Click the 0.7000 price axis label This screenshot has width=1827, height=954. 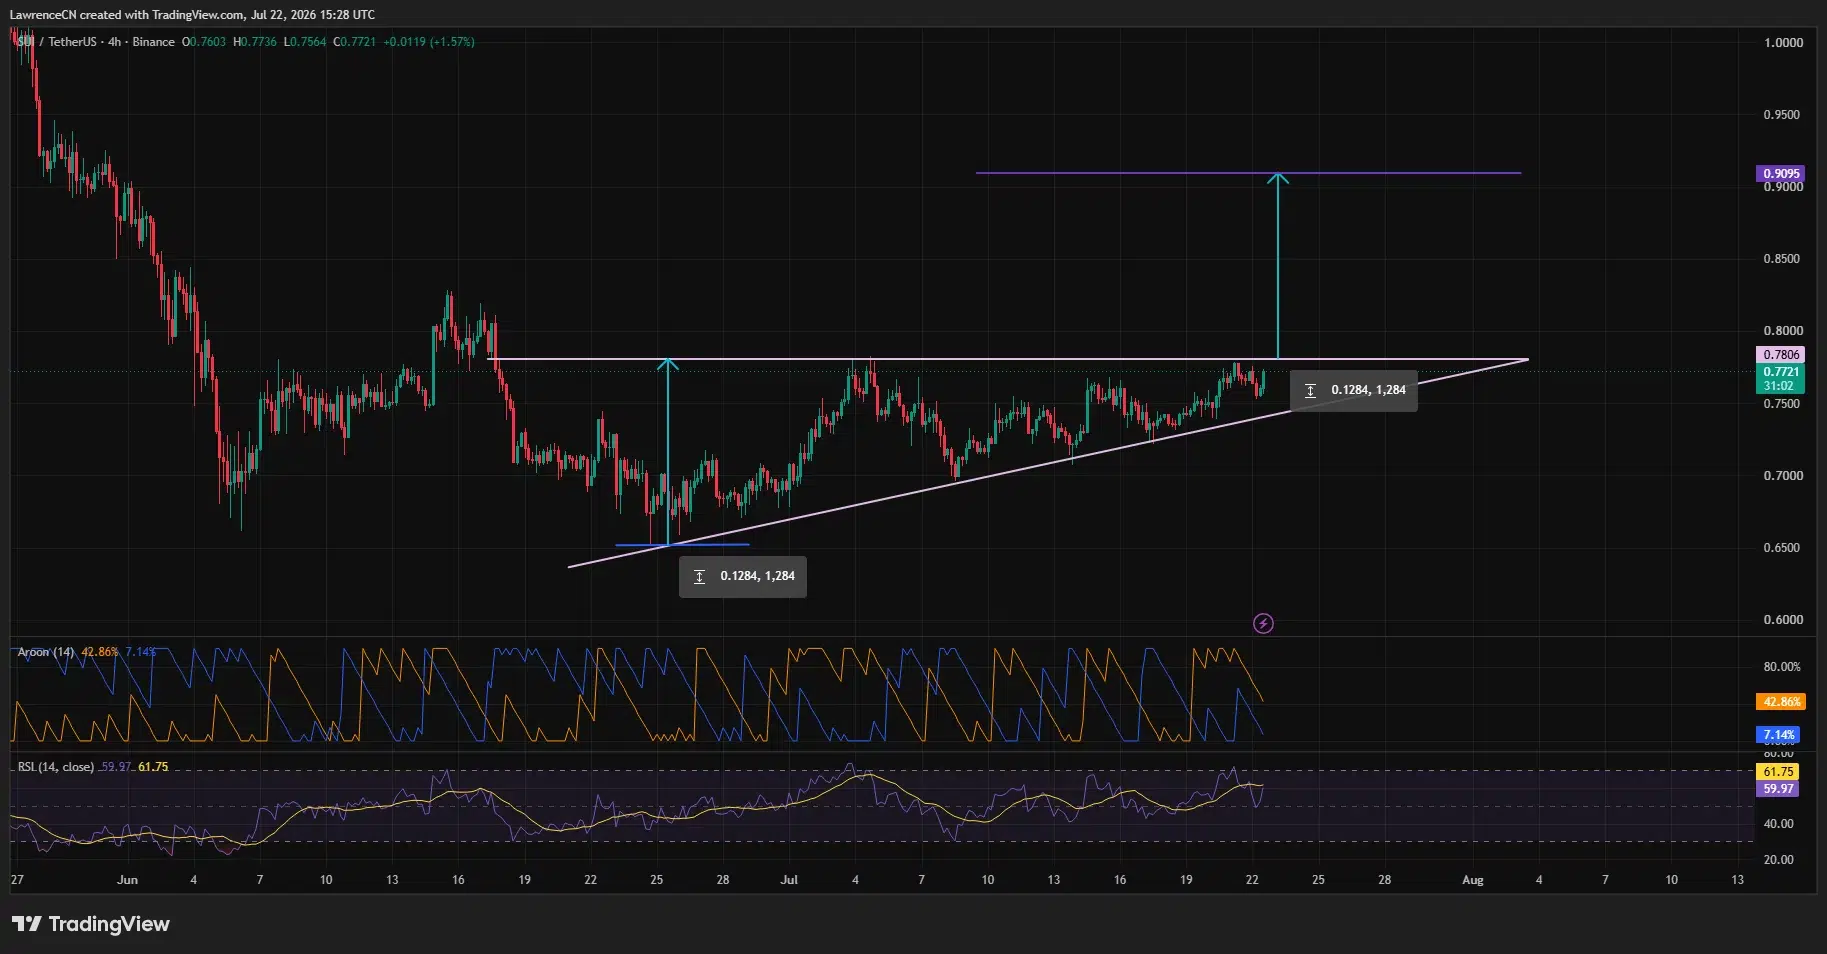coord(1783,476)
